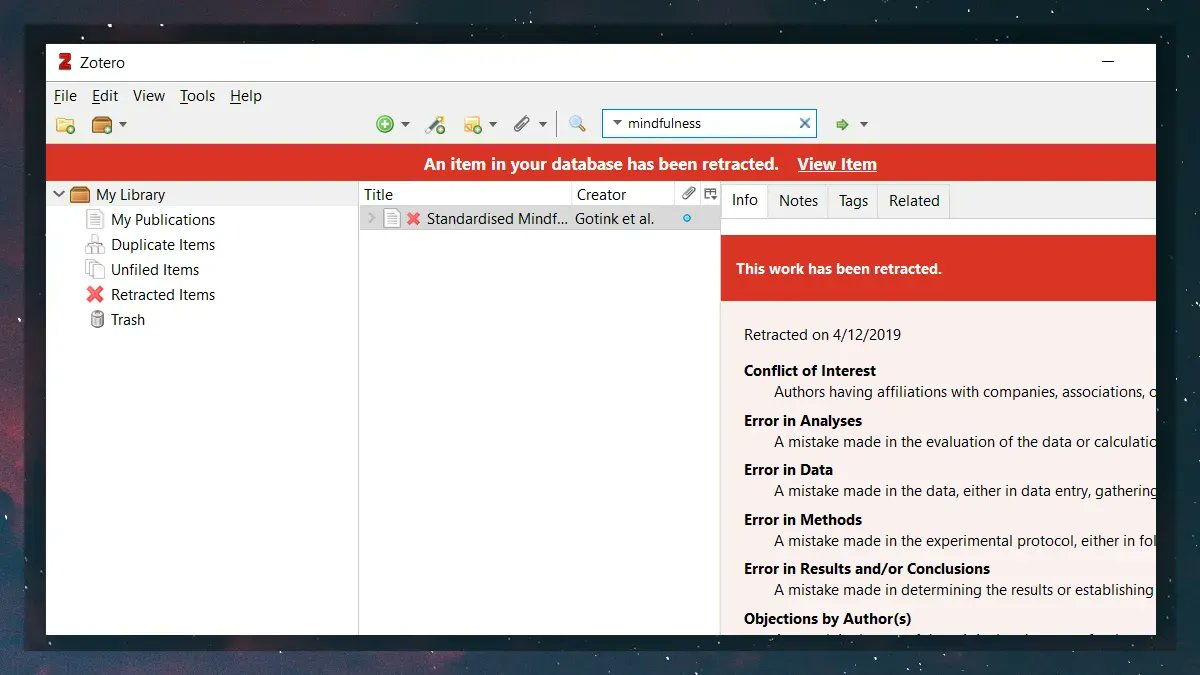Click the green Locate arrow icon
This screenshot has width=1200, height=675.
845,123
